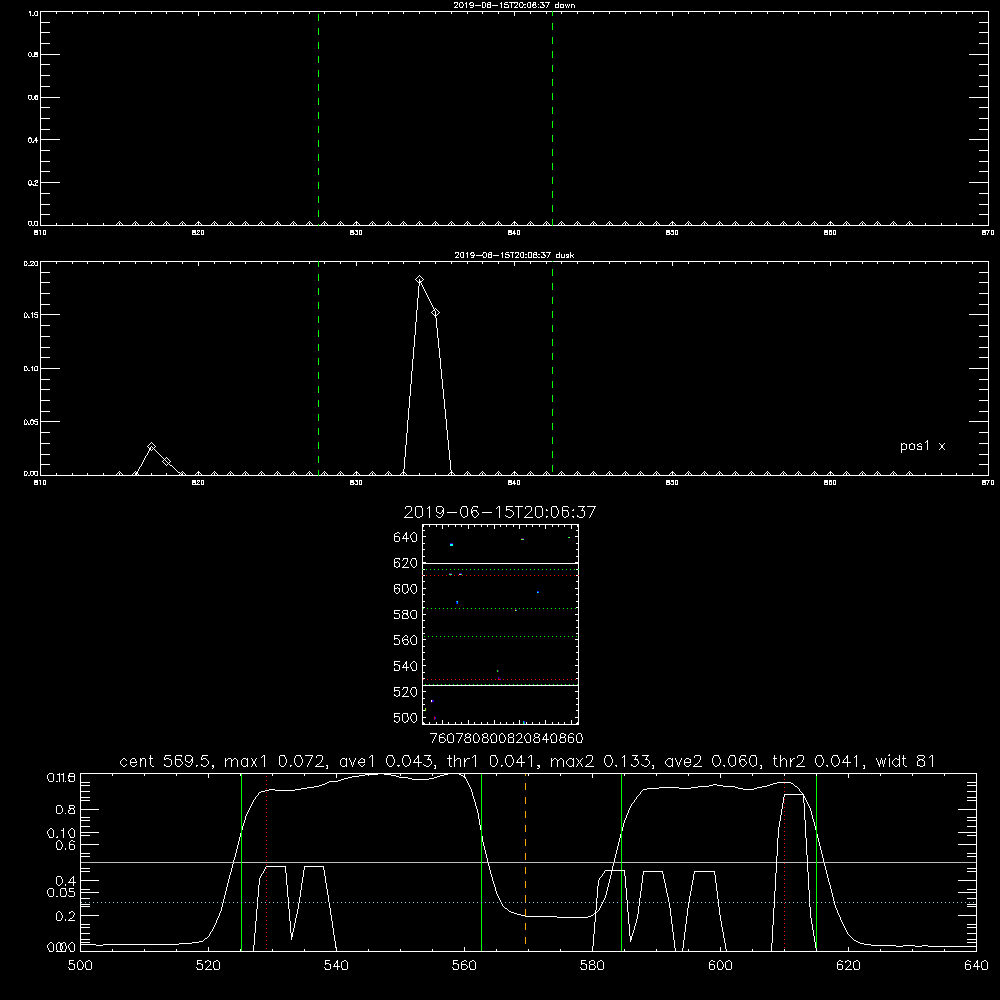Click the lower diamond on small dusk bump near 818
Viewport: 1000px width, 1000px height.
pos(166,461)
